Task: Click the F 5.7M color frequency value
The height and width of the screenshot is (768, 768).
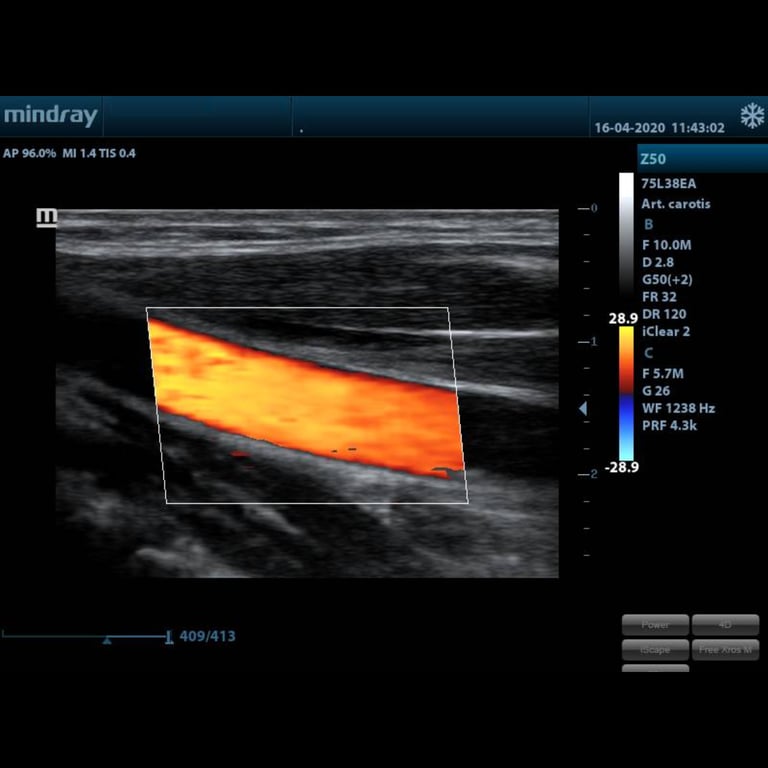Action: [x=663, y=374]
